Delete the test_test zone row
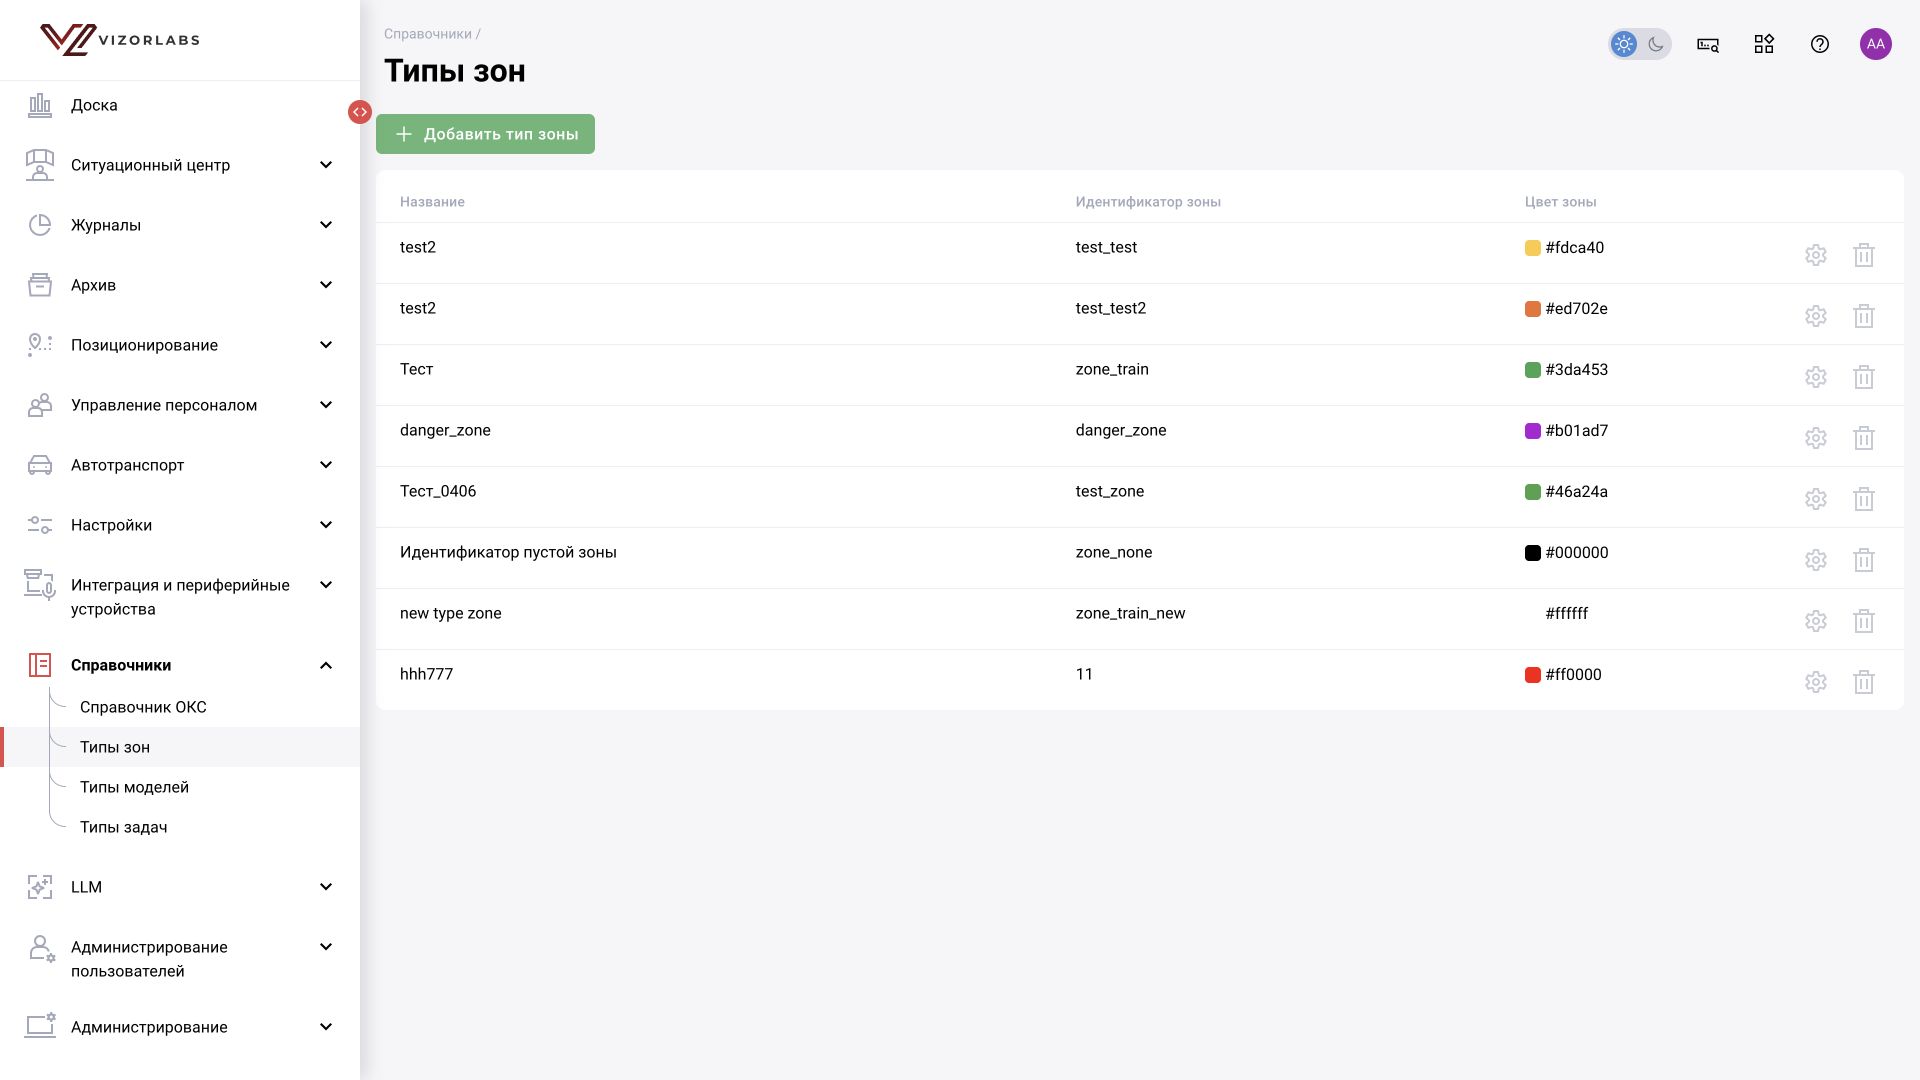 tap(1864, 255)
